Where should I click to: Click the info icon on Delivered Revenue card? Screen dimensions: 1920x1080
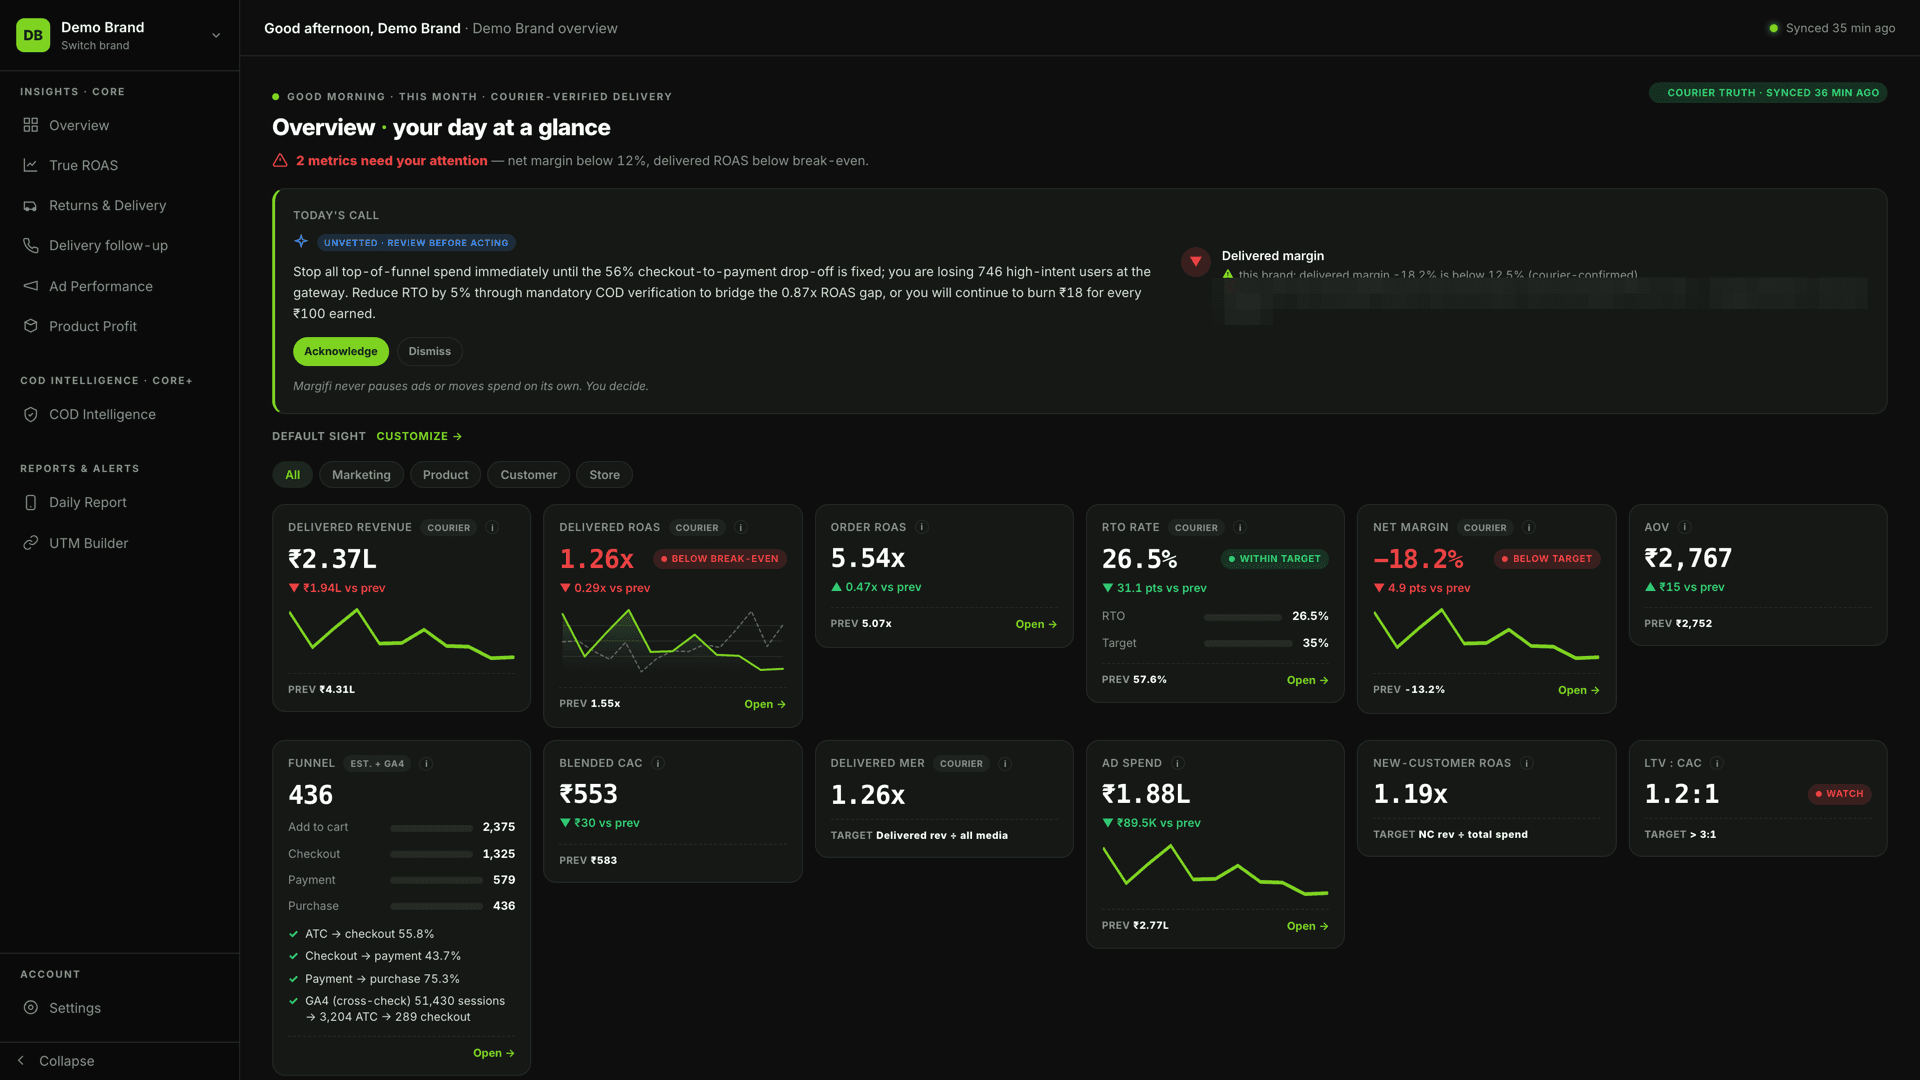tap(492, 528)
